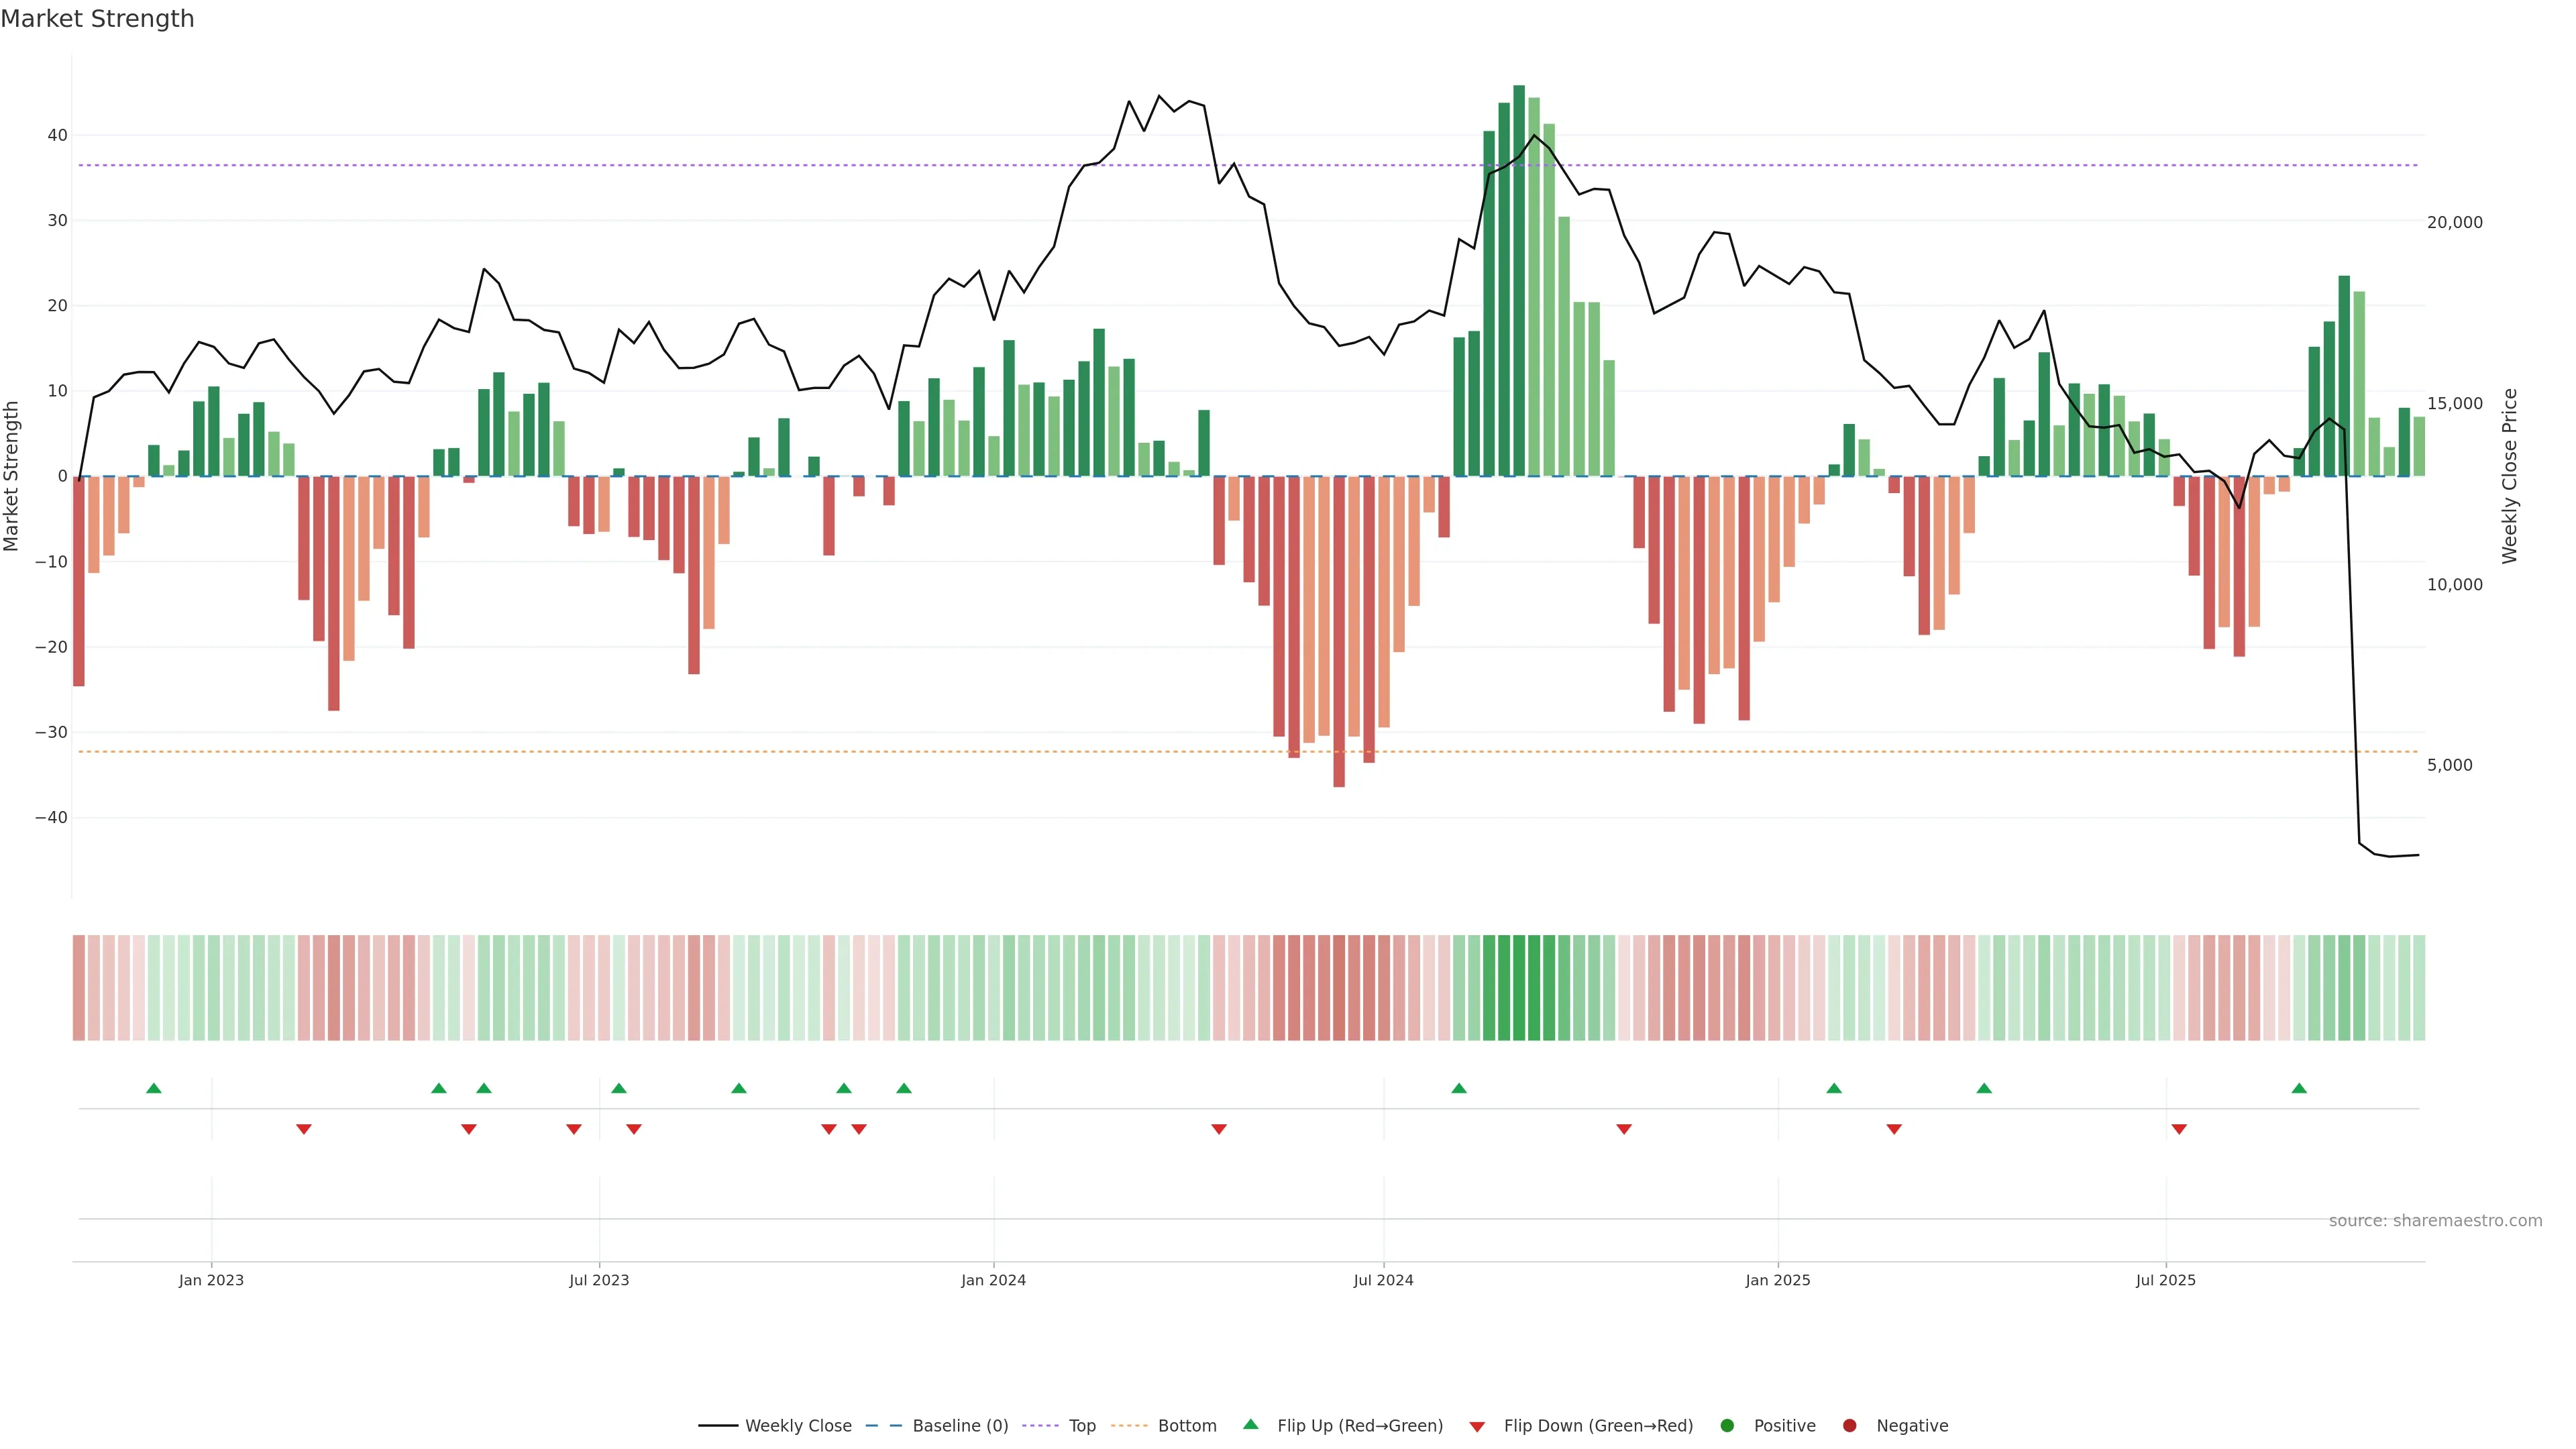Click the Flip Up green triangle legend icon

tap(1250, 1425)
